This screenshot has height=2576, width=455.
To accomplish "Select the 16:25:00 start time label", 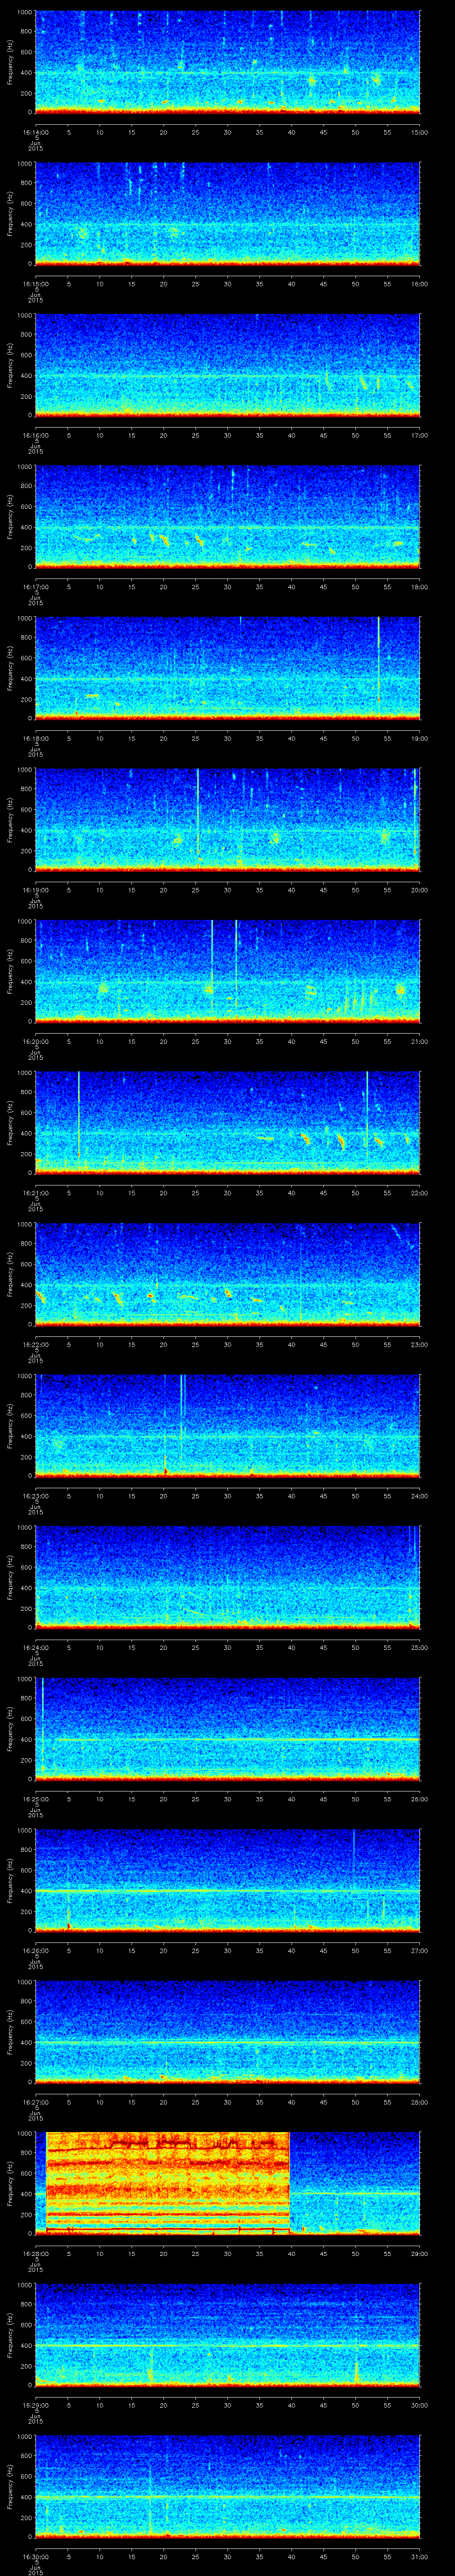I will tap(35, 1799).
